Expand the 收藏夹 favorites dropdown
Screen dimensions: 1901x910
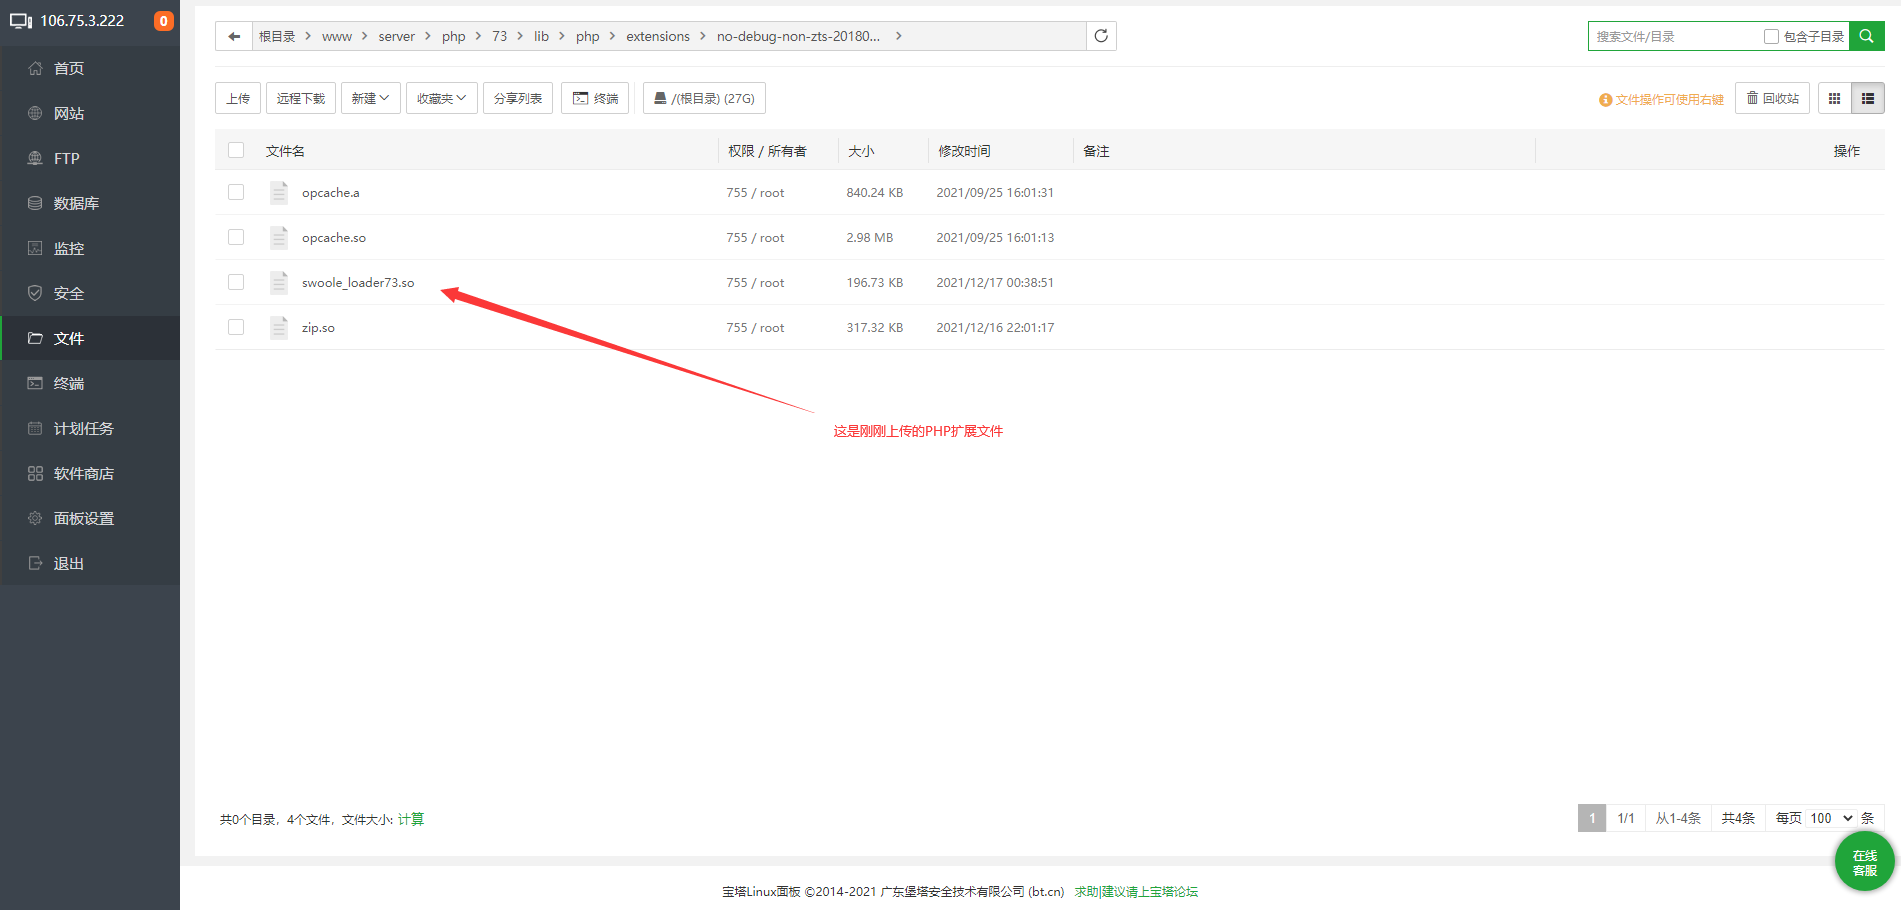click(441, 98)
